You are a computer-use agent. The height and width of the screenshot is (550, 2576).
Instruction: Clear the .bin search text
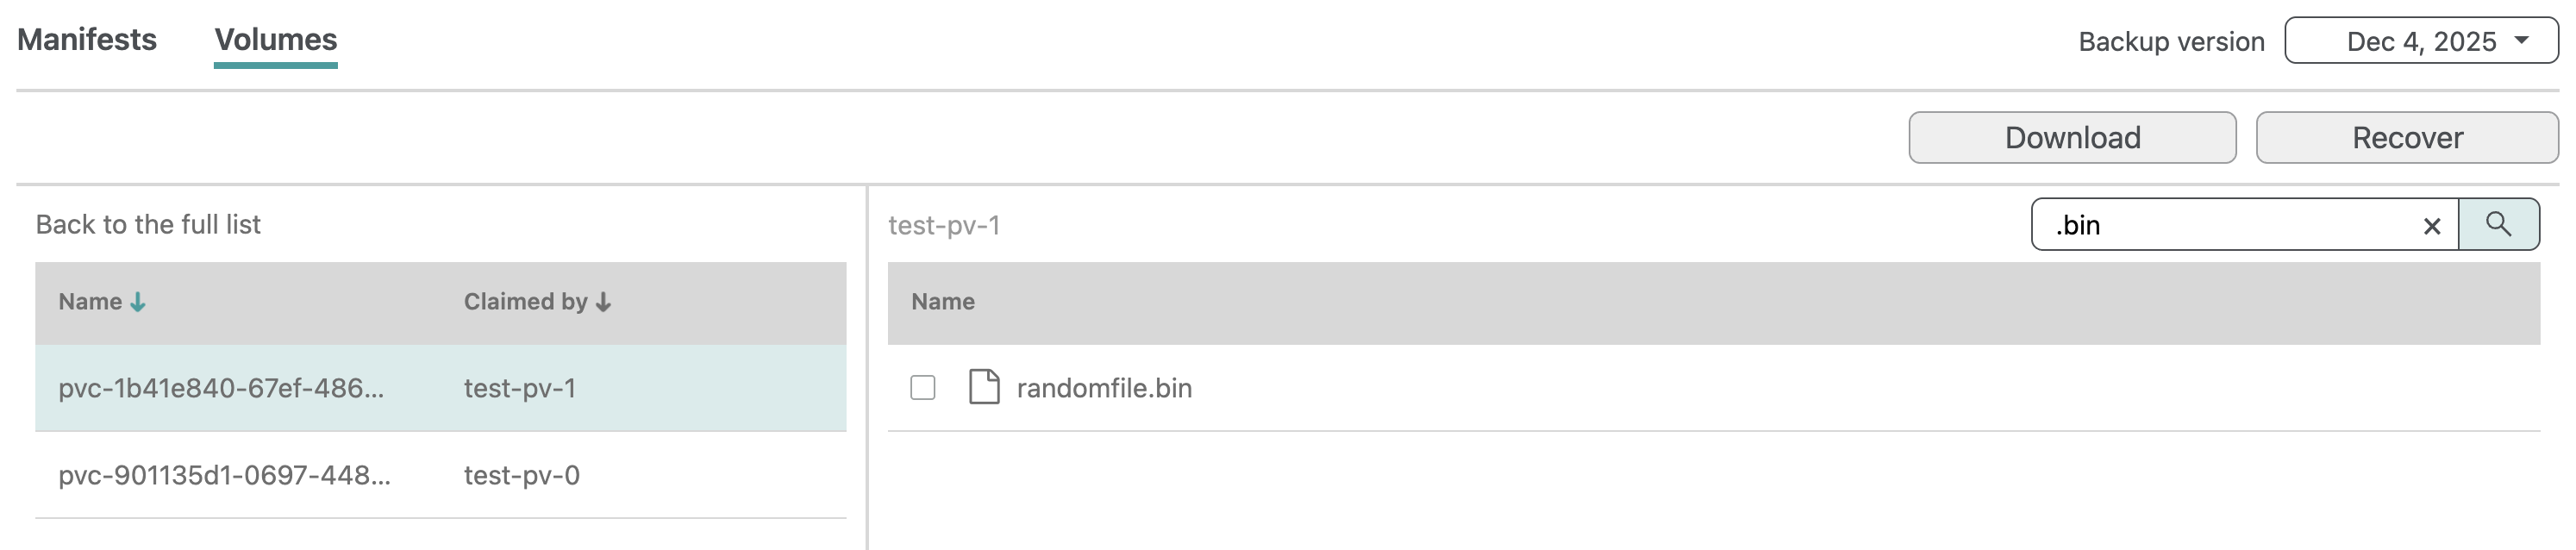(2431, 226)
